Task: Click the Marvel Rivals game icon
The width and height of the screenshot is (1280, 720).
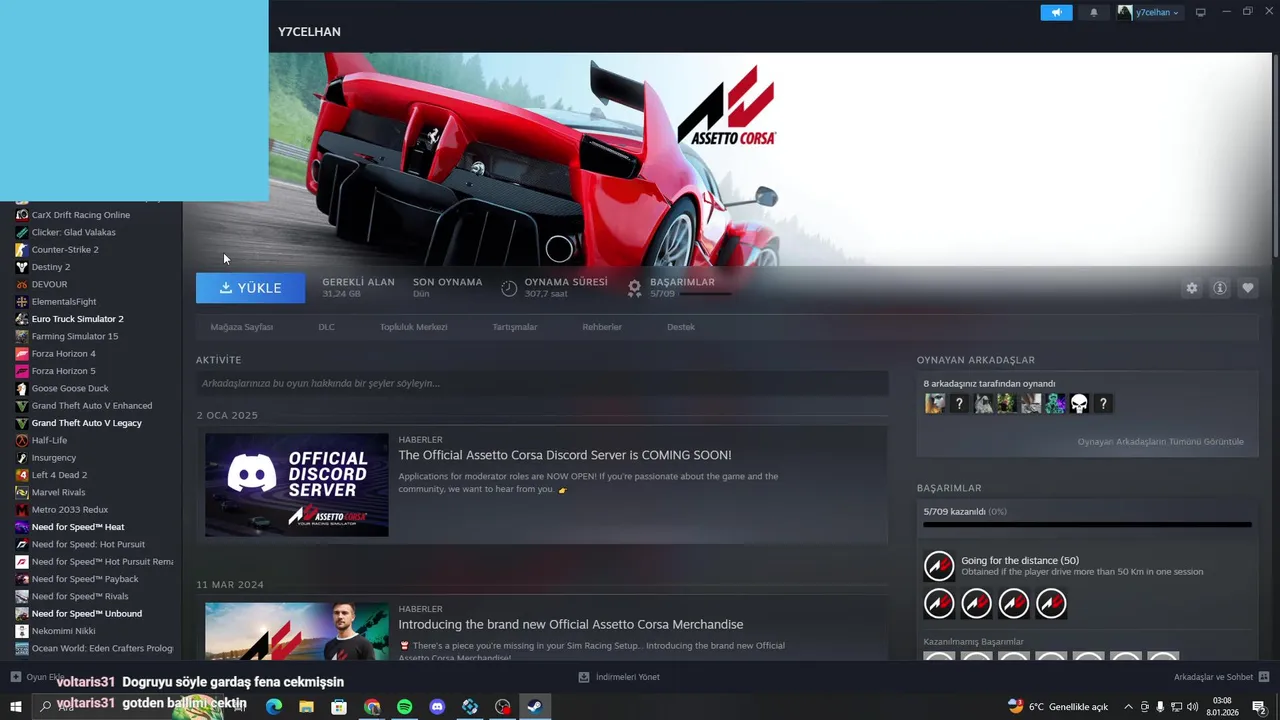Action: pos(22,492)
